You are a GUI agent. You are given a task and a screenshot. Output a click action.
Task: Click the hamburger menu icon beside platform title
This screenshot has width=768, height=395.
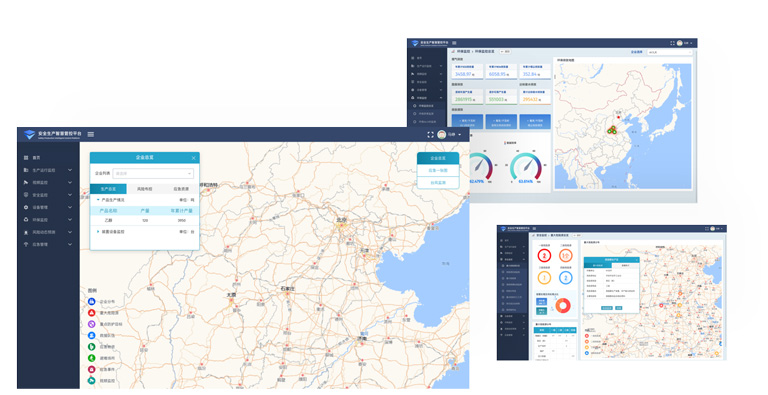click(91, 134)
